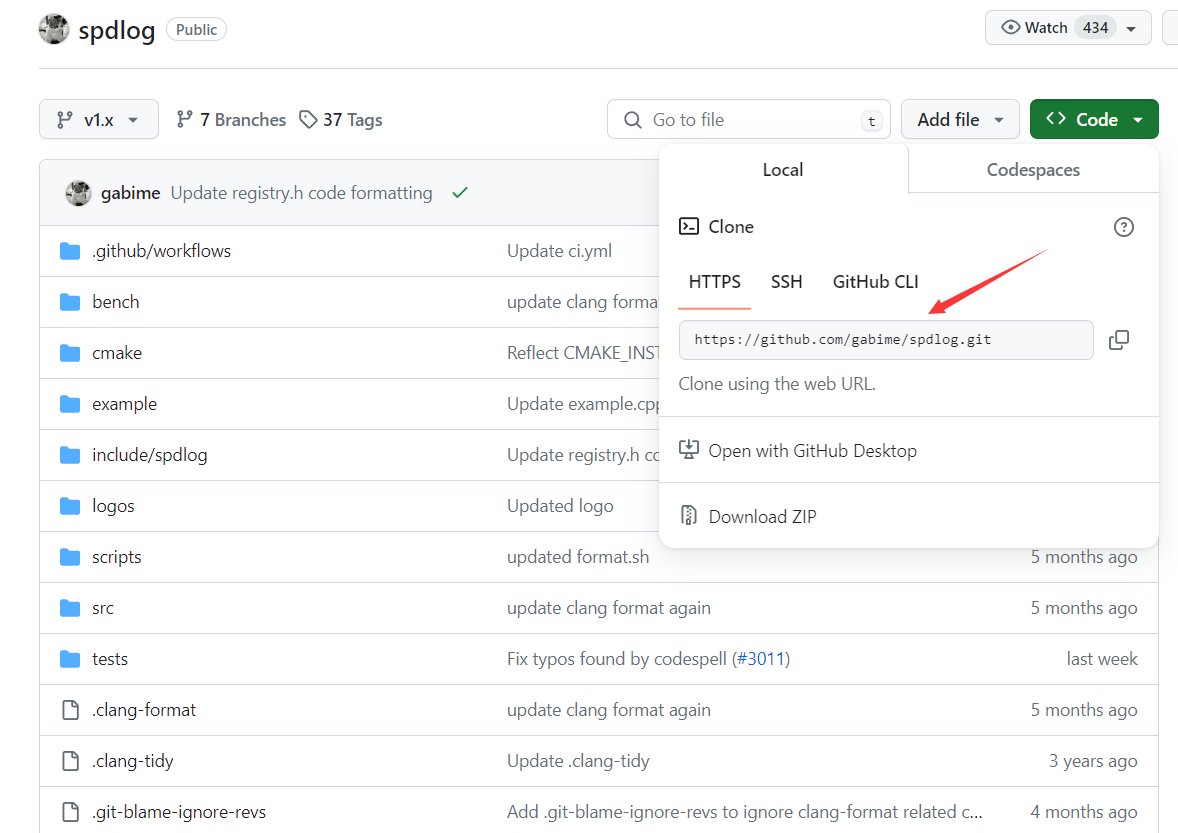Open 'Add .git-blame-ignore-revs' commit message
The height and width of the screenshot is (833, 1178).
(x=745, y=812)
